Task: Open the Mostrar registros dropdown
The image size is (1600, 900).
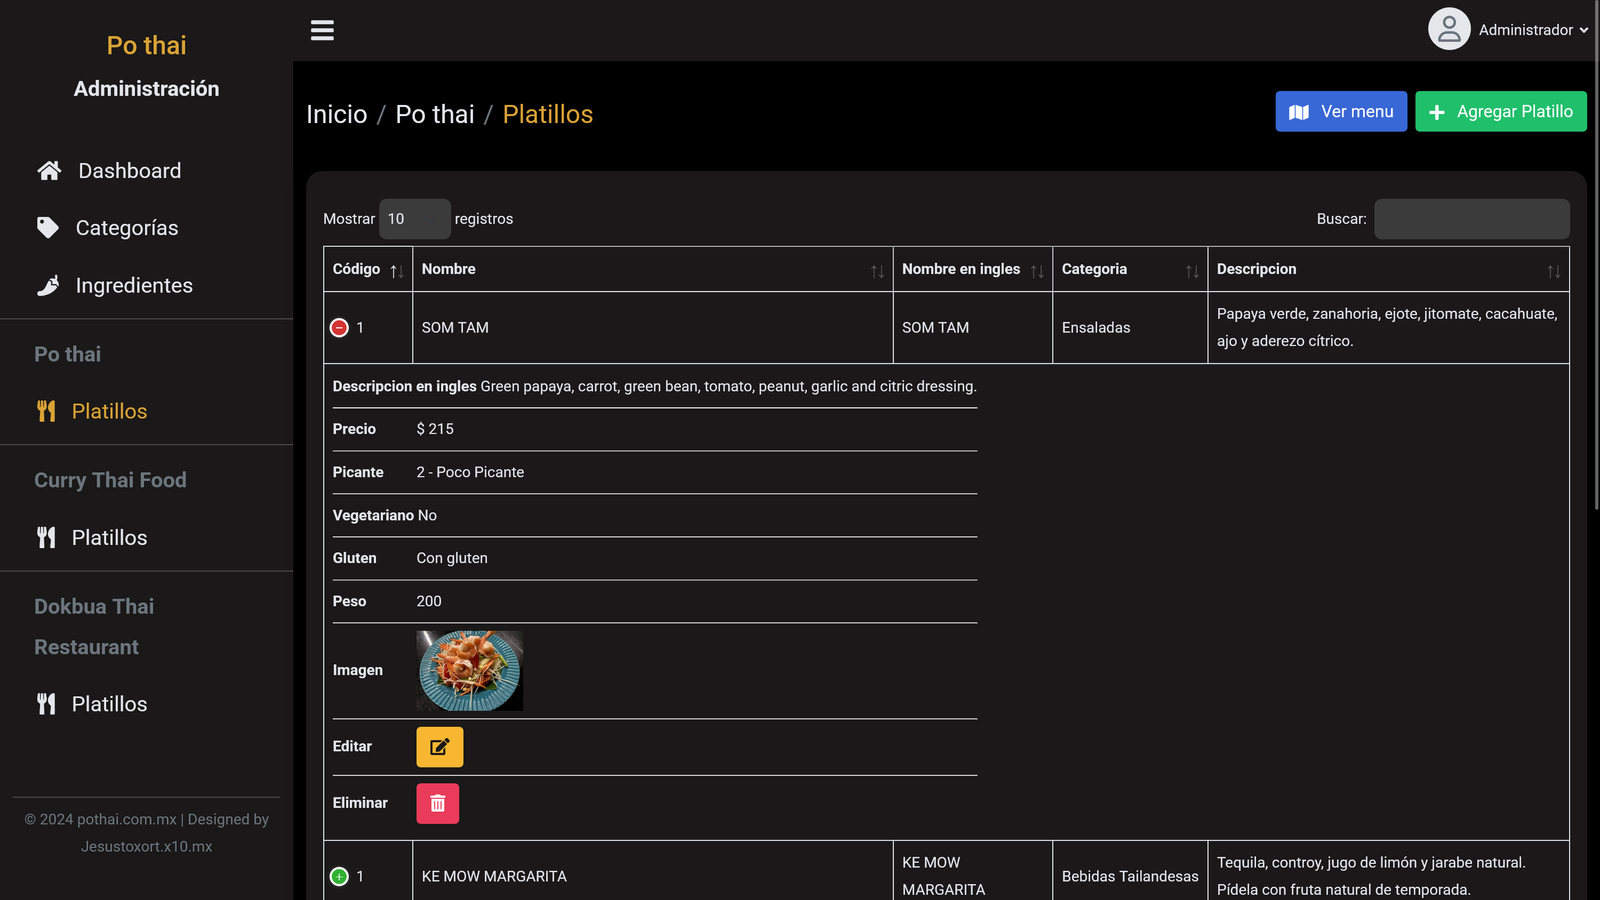Action: pos(414,219)
